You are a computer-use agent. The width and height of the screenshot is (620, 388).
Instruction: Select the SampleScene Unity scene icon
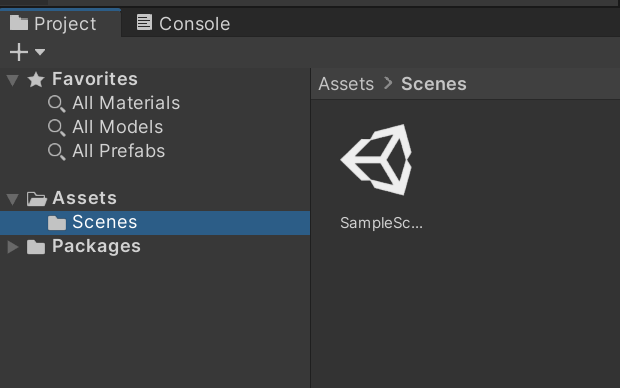[376, 159]
